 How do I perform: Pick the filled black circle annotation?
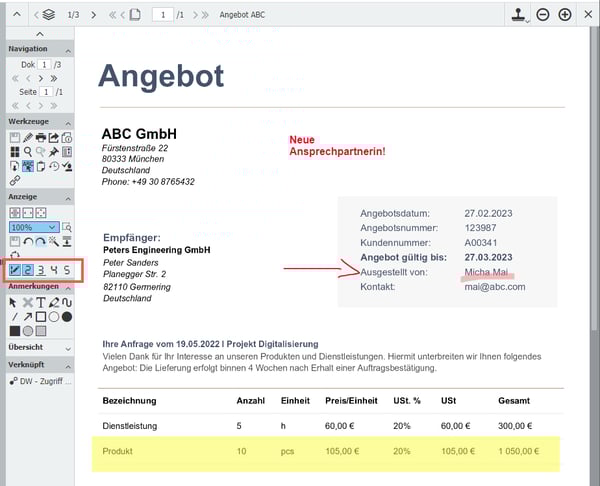pyautogui.click(x=67, y=317)
